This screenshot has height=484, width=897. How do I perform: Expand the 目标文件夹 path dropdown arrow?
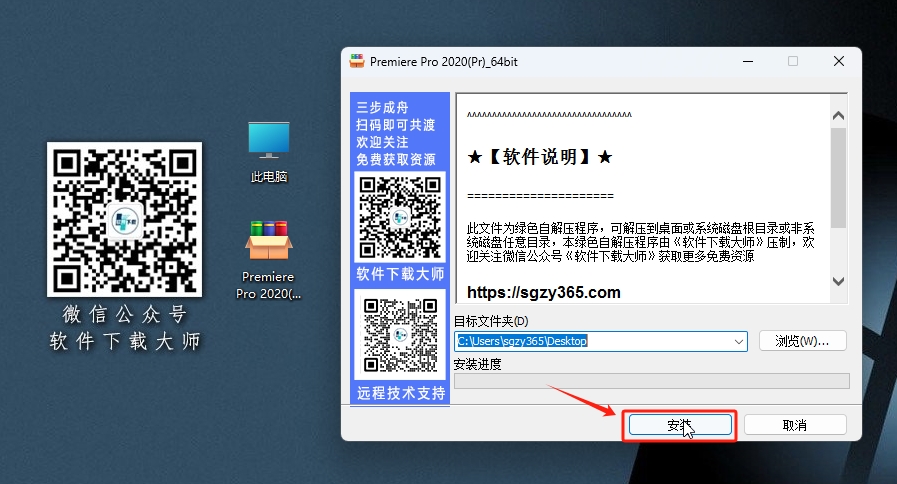pyautogui.click(x=739, y=342)
